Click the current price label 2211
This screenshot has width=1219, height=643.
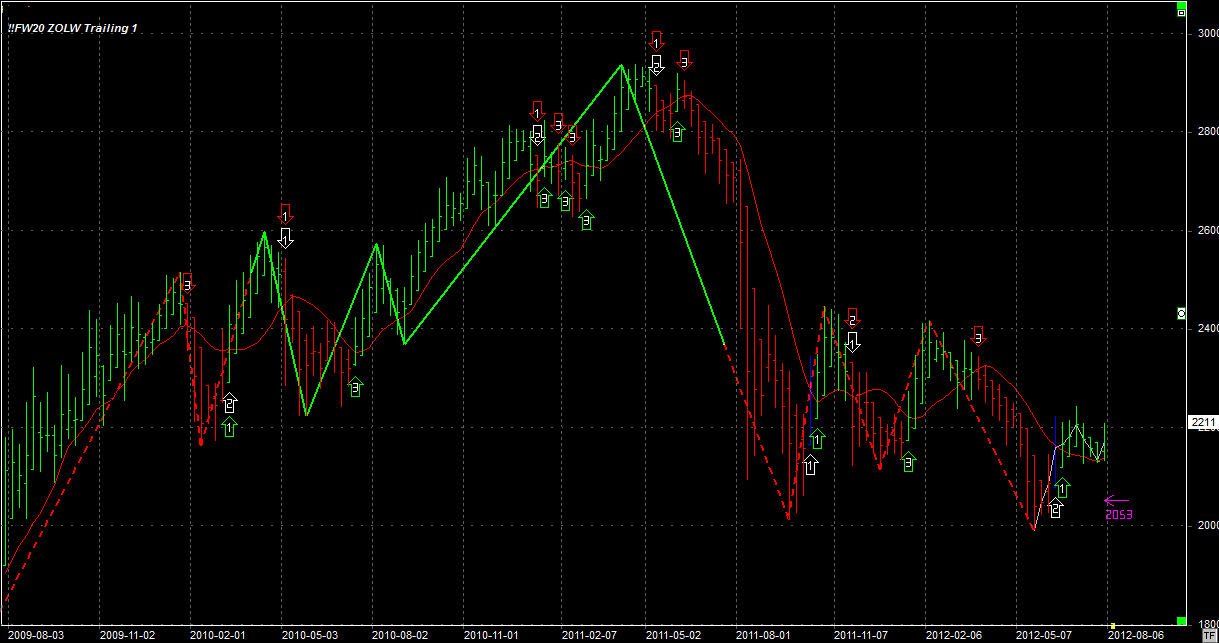pyautogui.click(x=1201, y=422)
